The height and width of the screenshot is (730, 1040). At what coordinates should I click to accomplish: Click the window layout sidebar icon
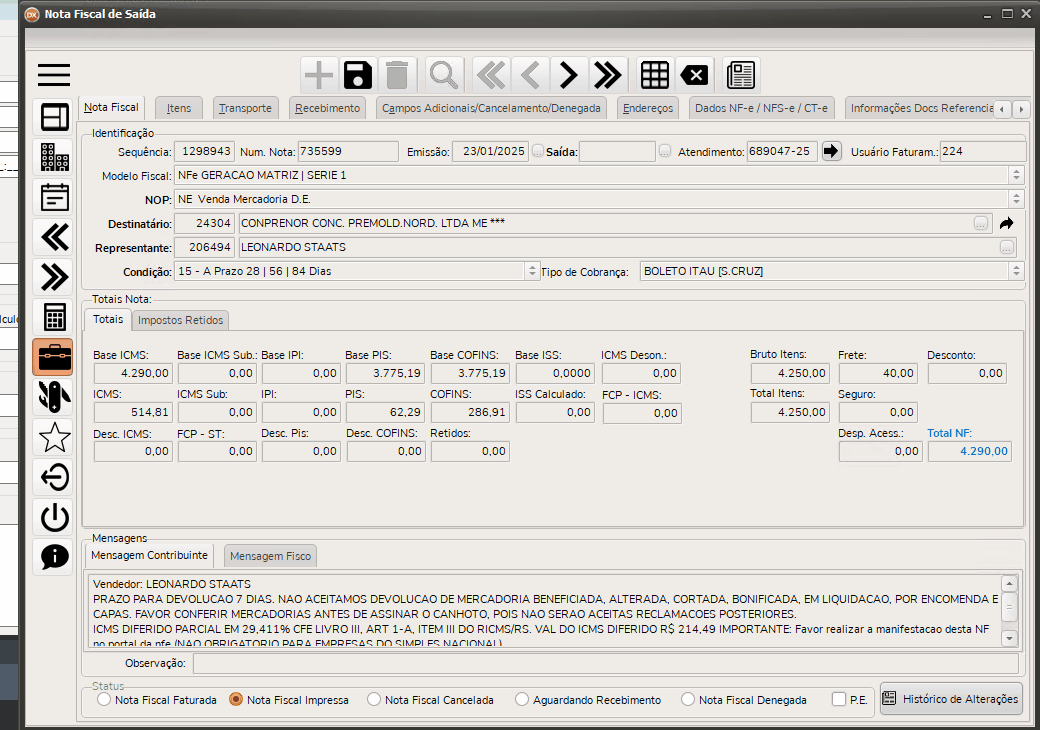coord(54,117)
